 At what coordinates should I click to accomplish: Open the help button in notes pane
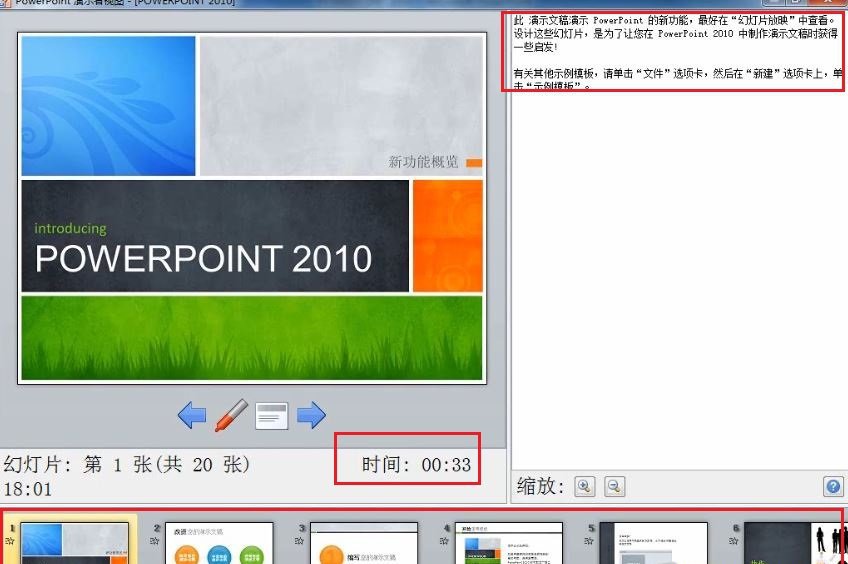coord(833,486)
